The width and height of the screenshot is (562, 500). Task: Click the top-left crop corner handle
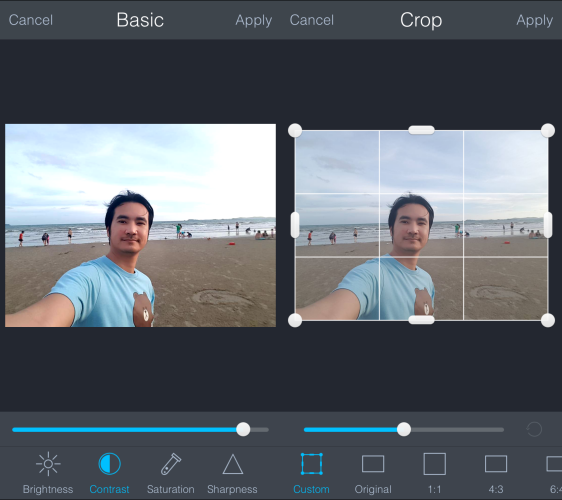point(295,130)
